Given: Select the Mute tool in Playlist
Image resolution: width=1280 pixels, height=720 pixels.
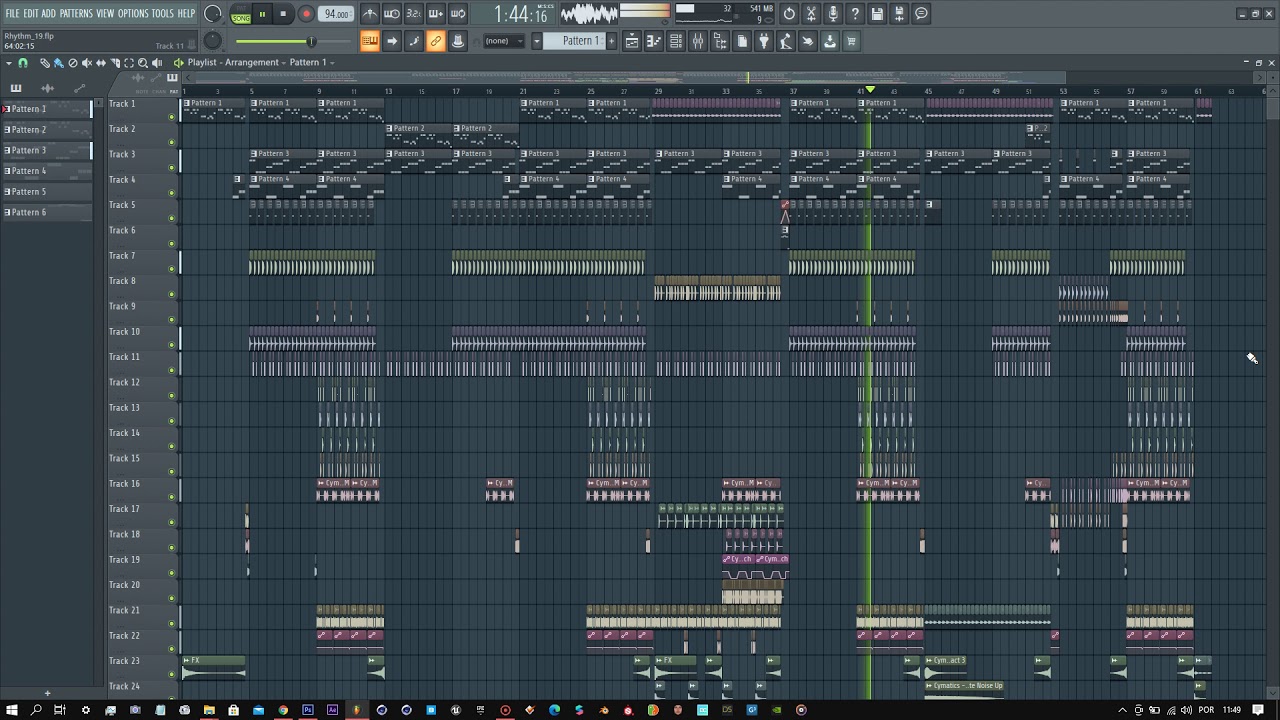Looking at the screenshot, I should click(87, 63).
